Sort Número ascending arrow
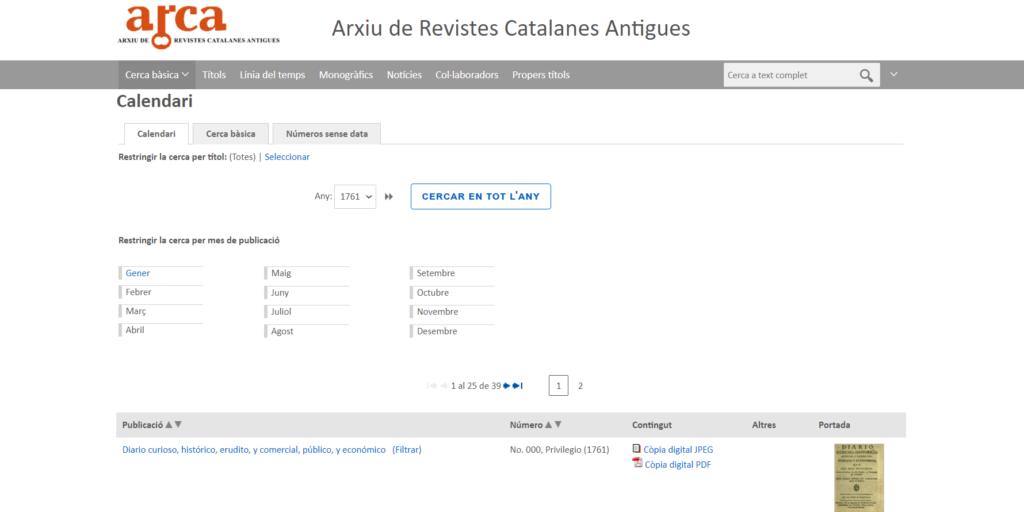Image resolution: width=1024 pixels, height=512 pixels. tap(549, 424)
